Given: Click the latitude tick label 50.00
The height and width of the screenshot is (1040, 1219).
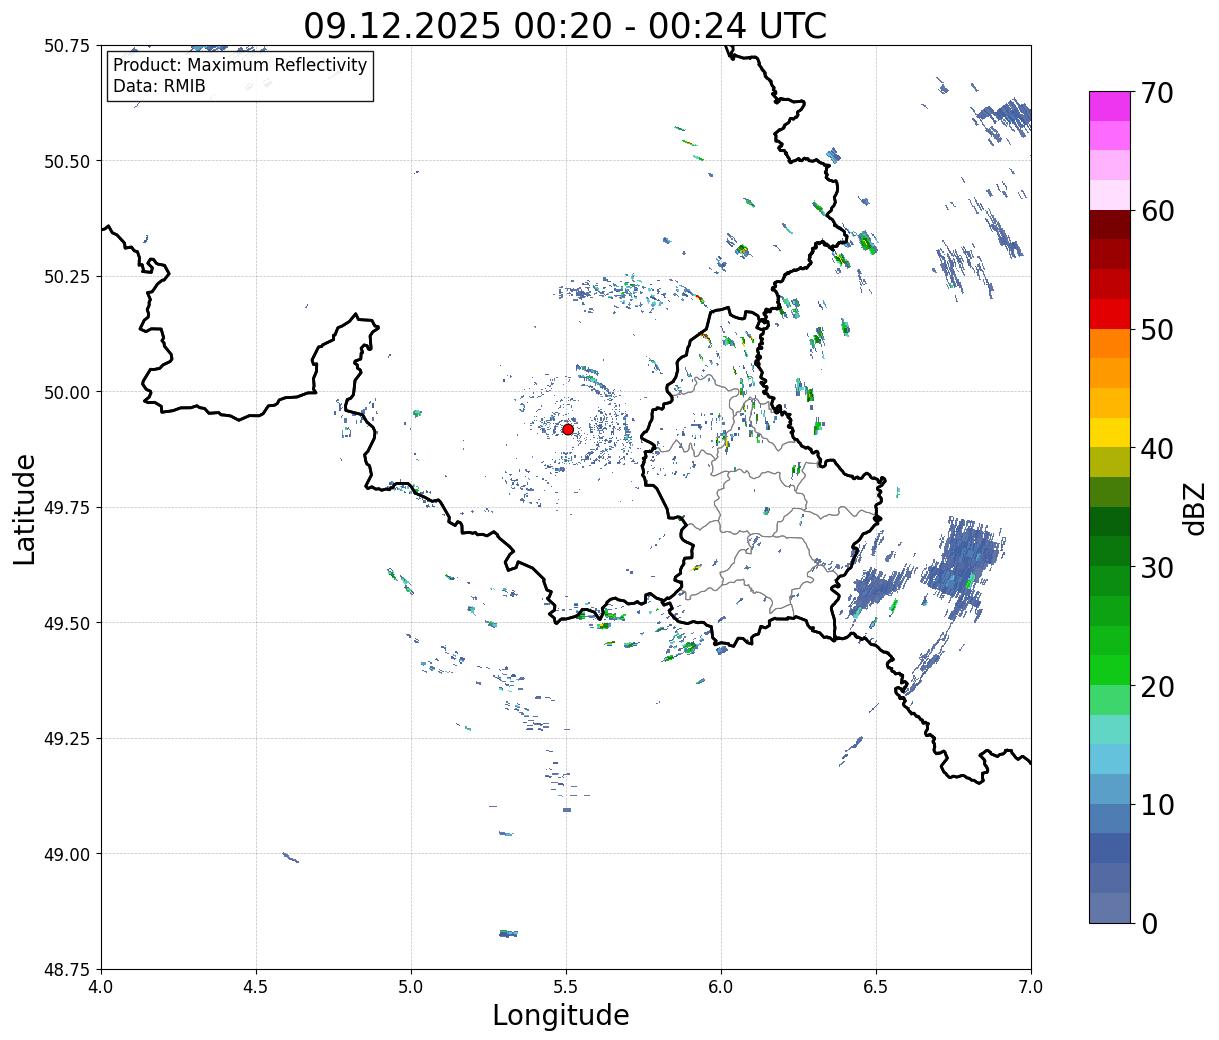Looking at the screenshot, I should pos(67,392).
